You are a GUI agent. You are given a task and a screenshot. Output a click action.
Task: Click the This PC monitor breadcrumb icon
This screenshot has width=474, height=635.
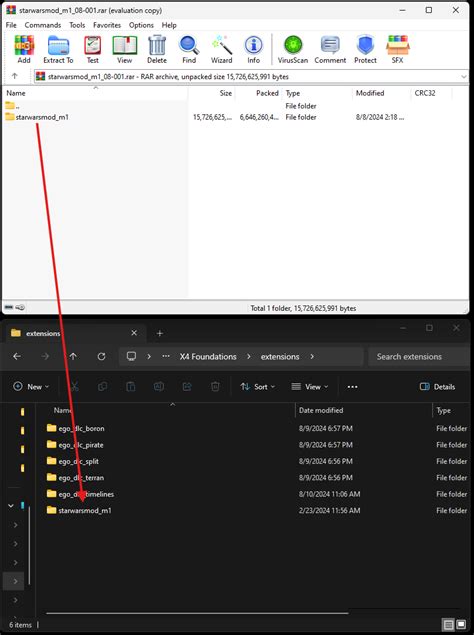[x=131, y=356]
